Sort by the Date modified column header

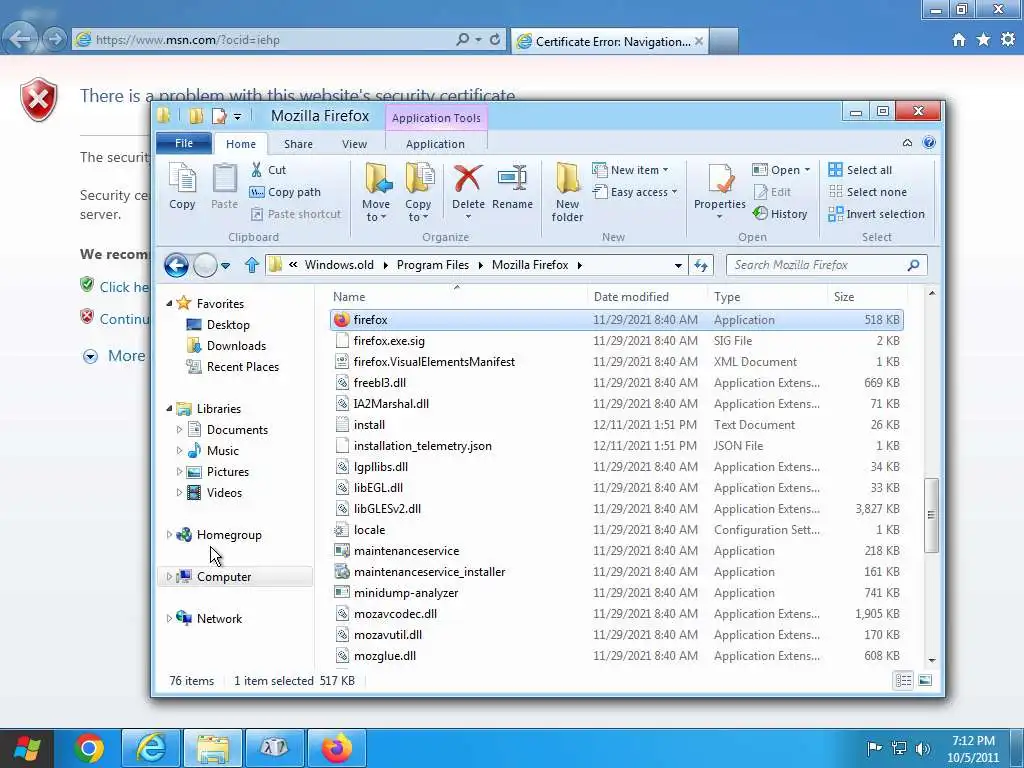[647, 296]
